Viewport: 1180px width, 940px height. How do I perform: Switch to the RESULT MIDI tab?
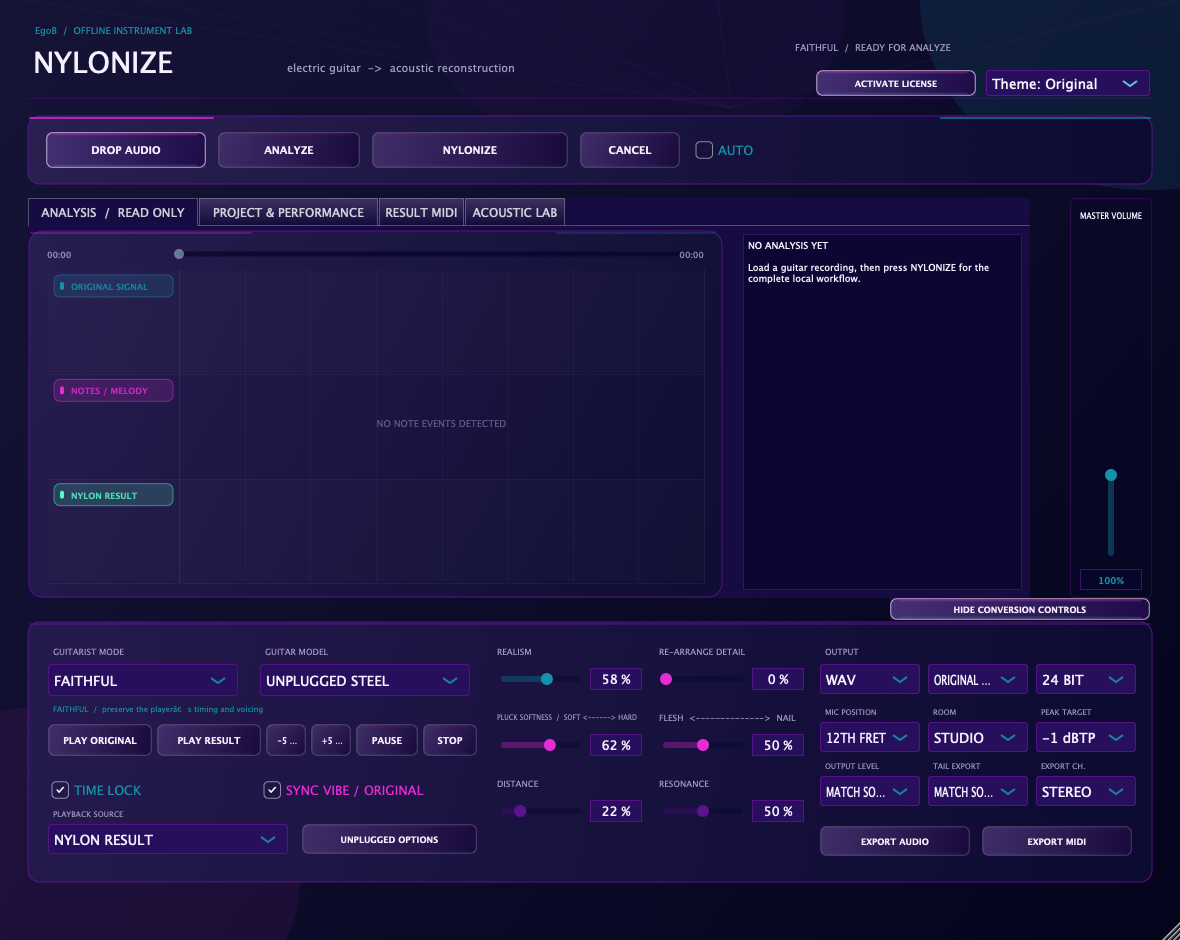point(421,212)
